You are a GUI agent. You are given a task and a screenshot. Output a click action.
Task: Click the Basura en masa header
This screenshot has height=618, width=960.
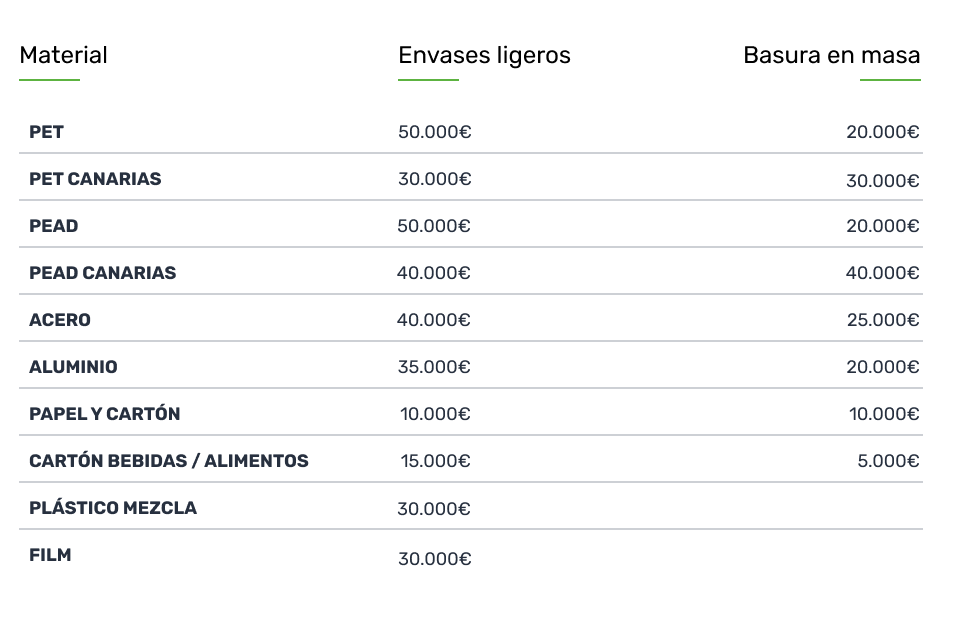pyautogui.click(x=831, y=55)
